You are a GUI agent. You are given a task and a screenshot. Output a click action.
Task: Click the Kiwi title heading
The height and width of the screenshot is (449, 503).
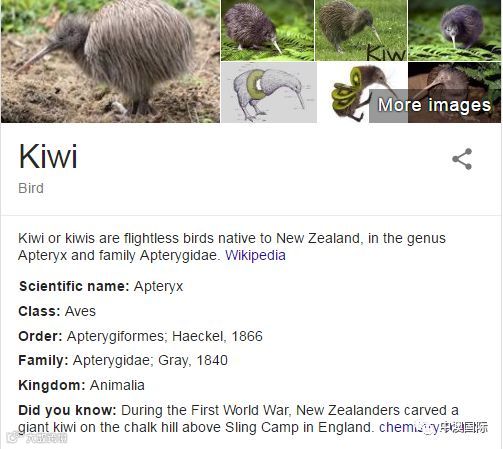point(48,156)
